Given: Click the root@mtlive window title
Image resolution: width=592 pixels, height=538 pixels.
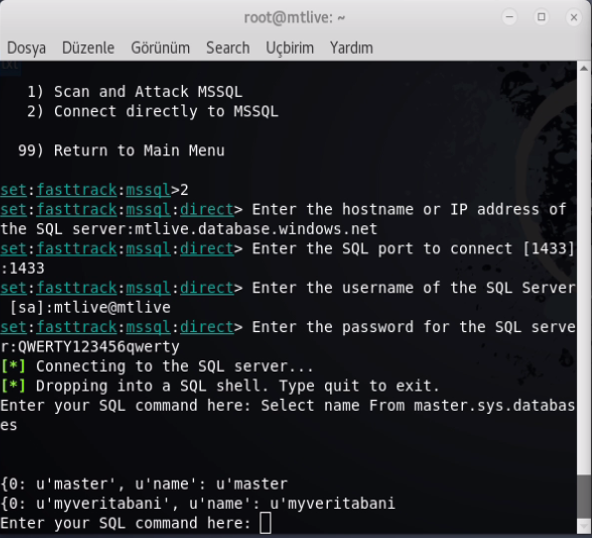Looking at the screenshot, I should point(294,17).
